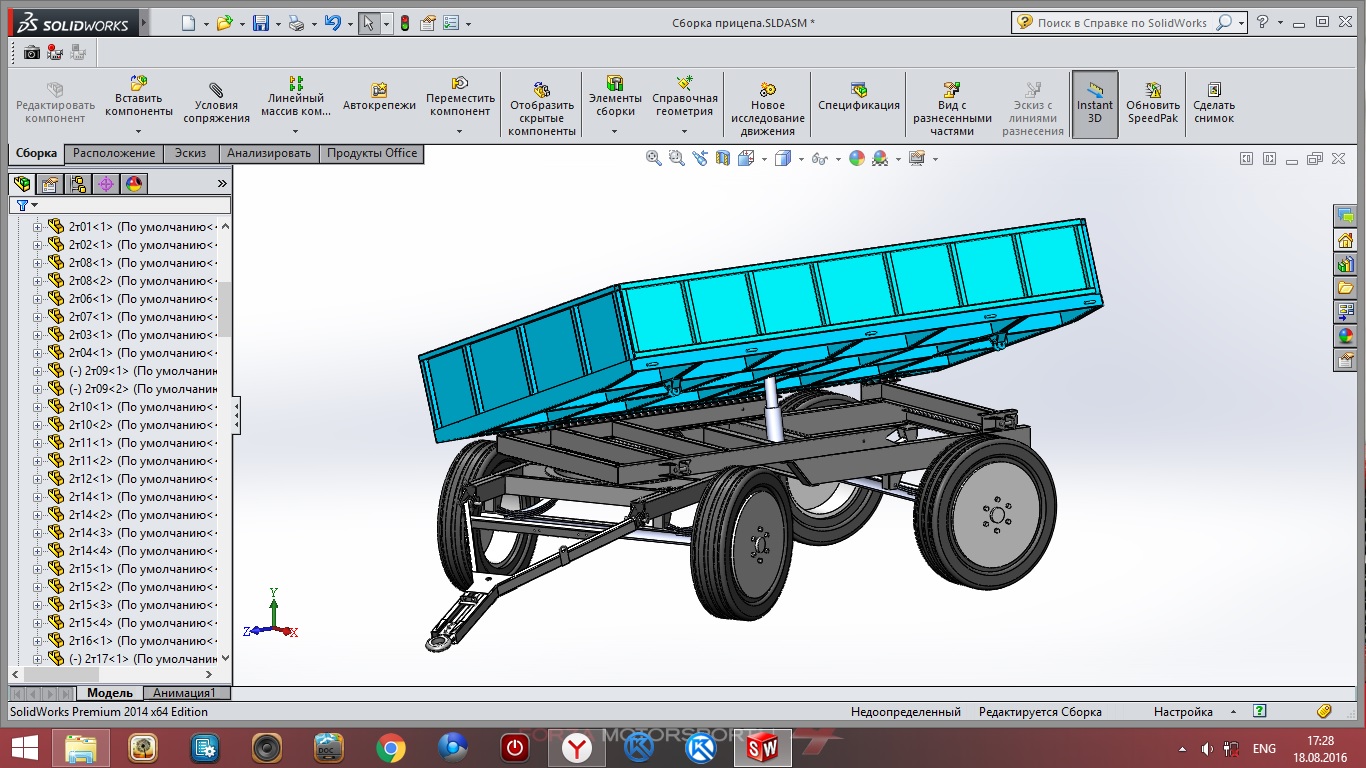
Task: Expand the 2т08<2> component node
Action: click(38, 281)
